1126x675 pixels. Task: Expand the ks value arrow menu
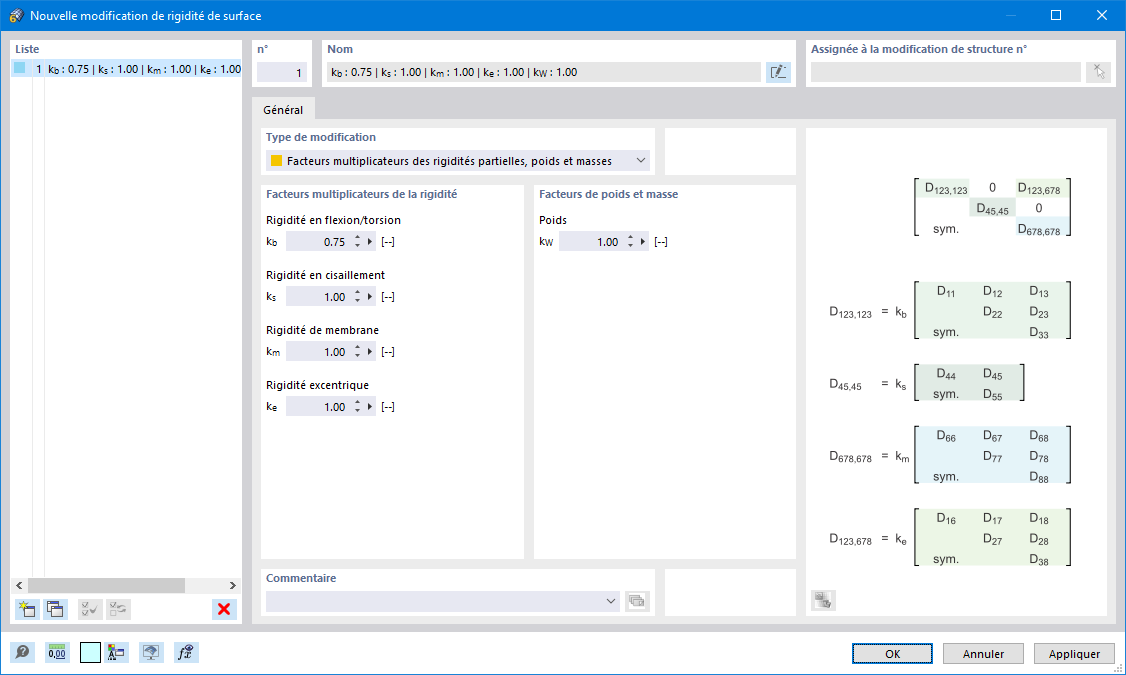point(370,297)
